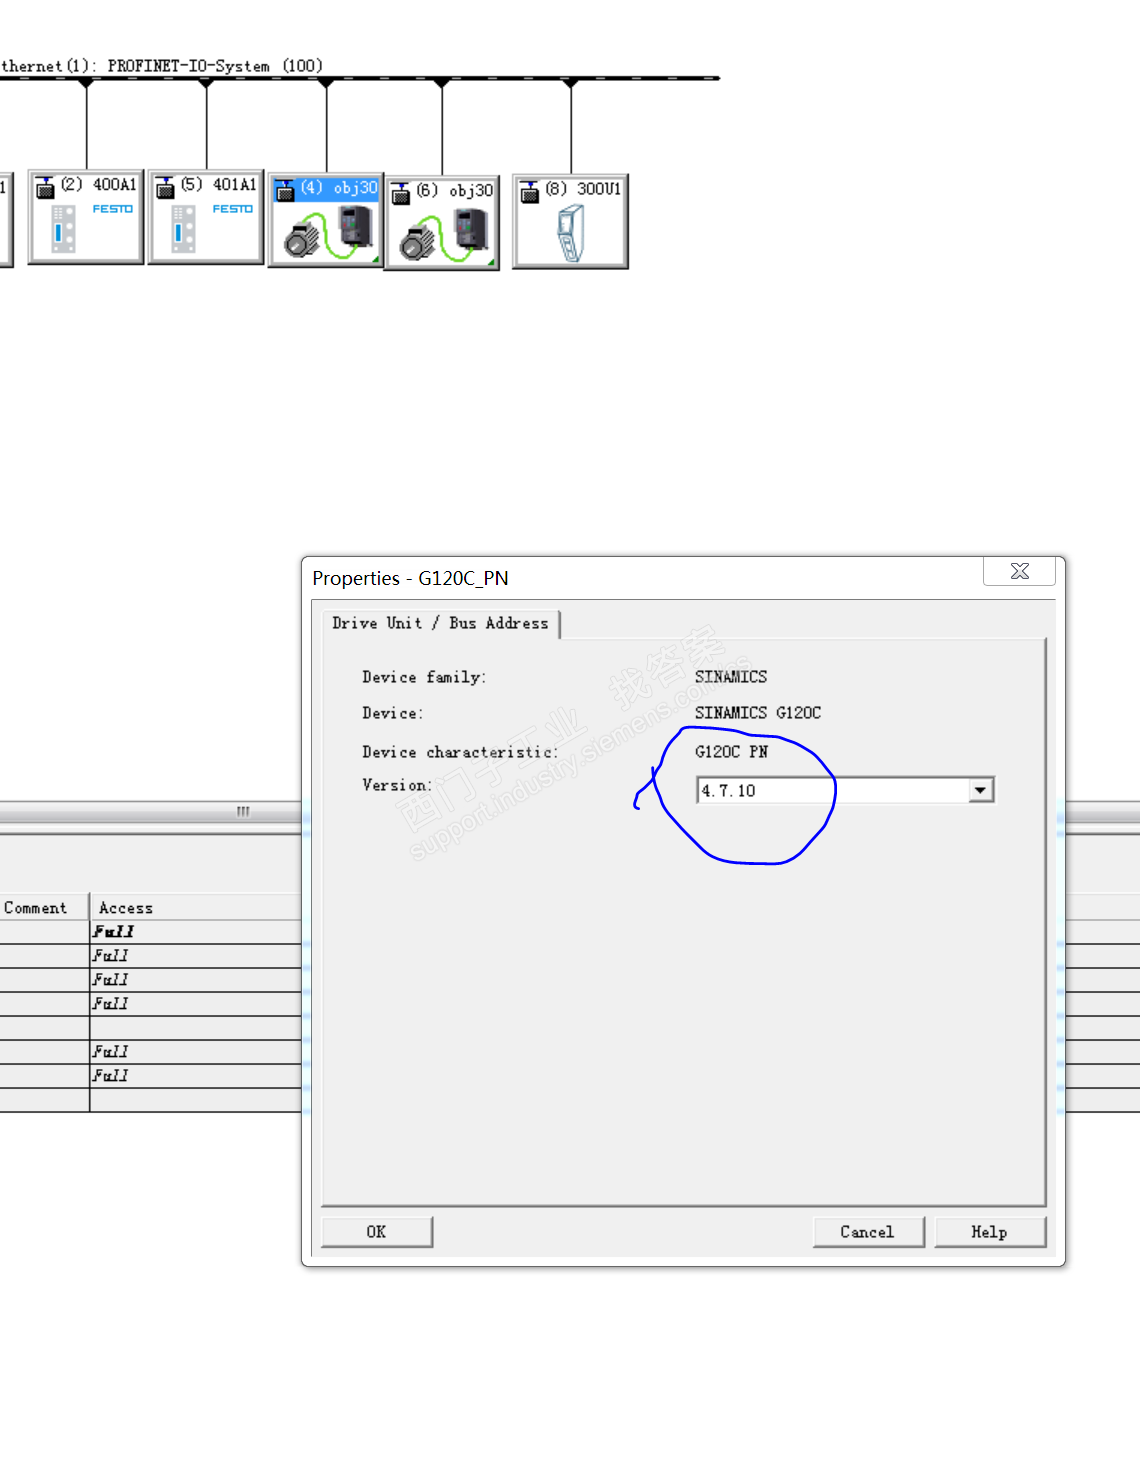Select the (2) 400A1 FESTO device

click(86, 217)
